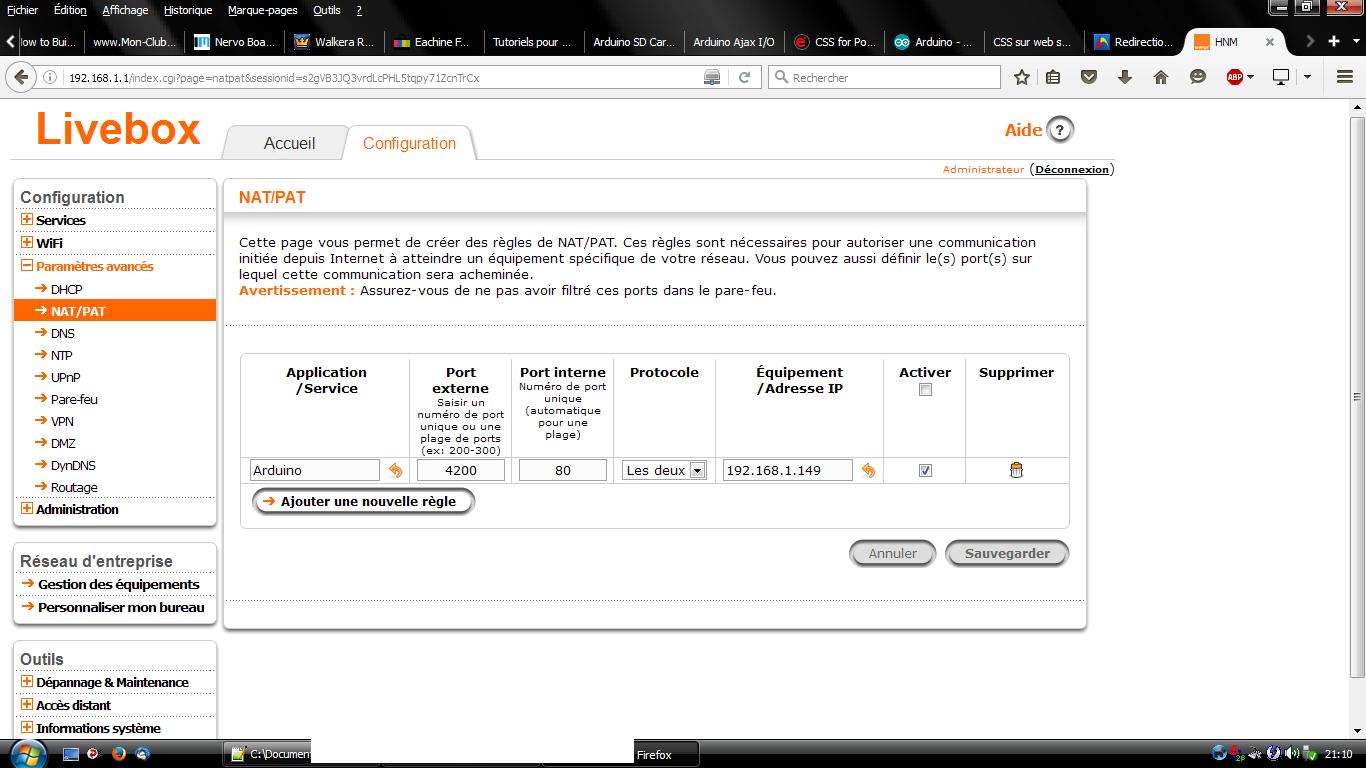Open the Firefox hamburger menu
The width and height of the screenshot is (1366, 768).
[1345, 77]
